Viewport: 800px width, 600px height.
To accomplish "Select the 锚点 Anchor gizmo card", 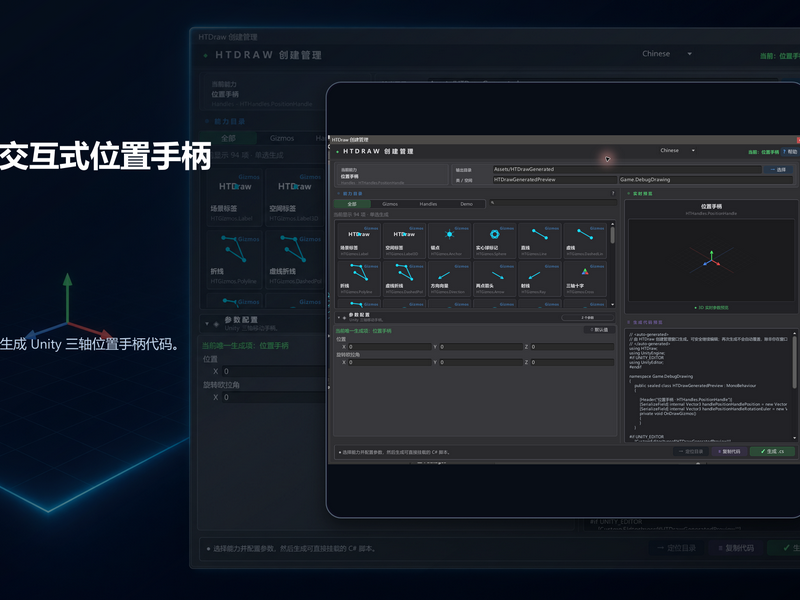I will point(449,240).
